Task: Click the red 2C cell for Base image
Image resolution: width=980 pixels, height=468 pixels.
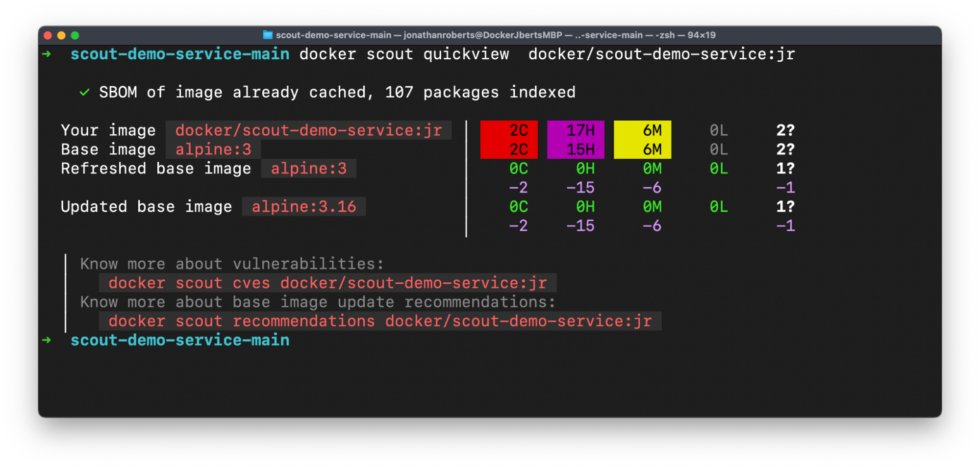Action: tap(509, 149)
